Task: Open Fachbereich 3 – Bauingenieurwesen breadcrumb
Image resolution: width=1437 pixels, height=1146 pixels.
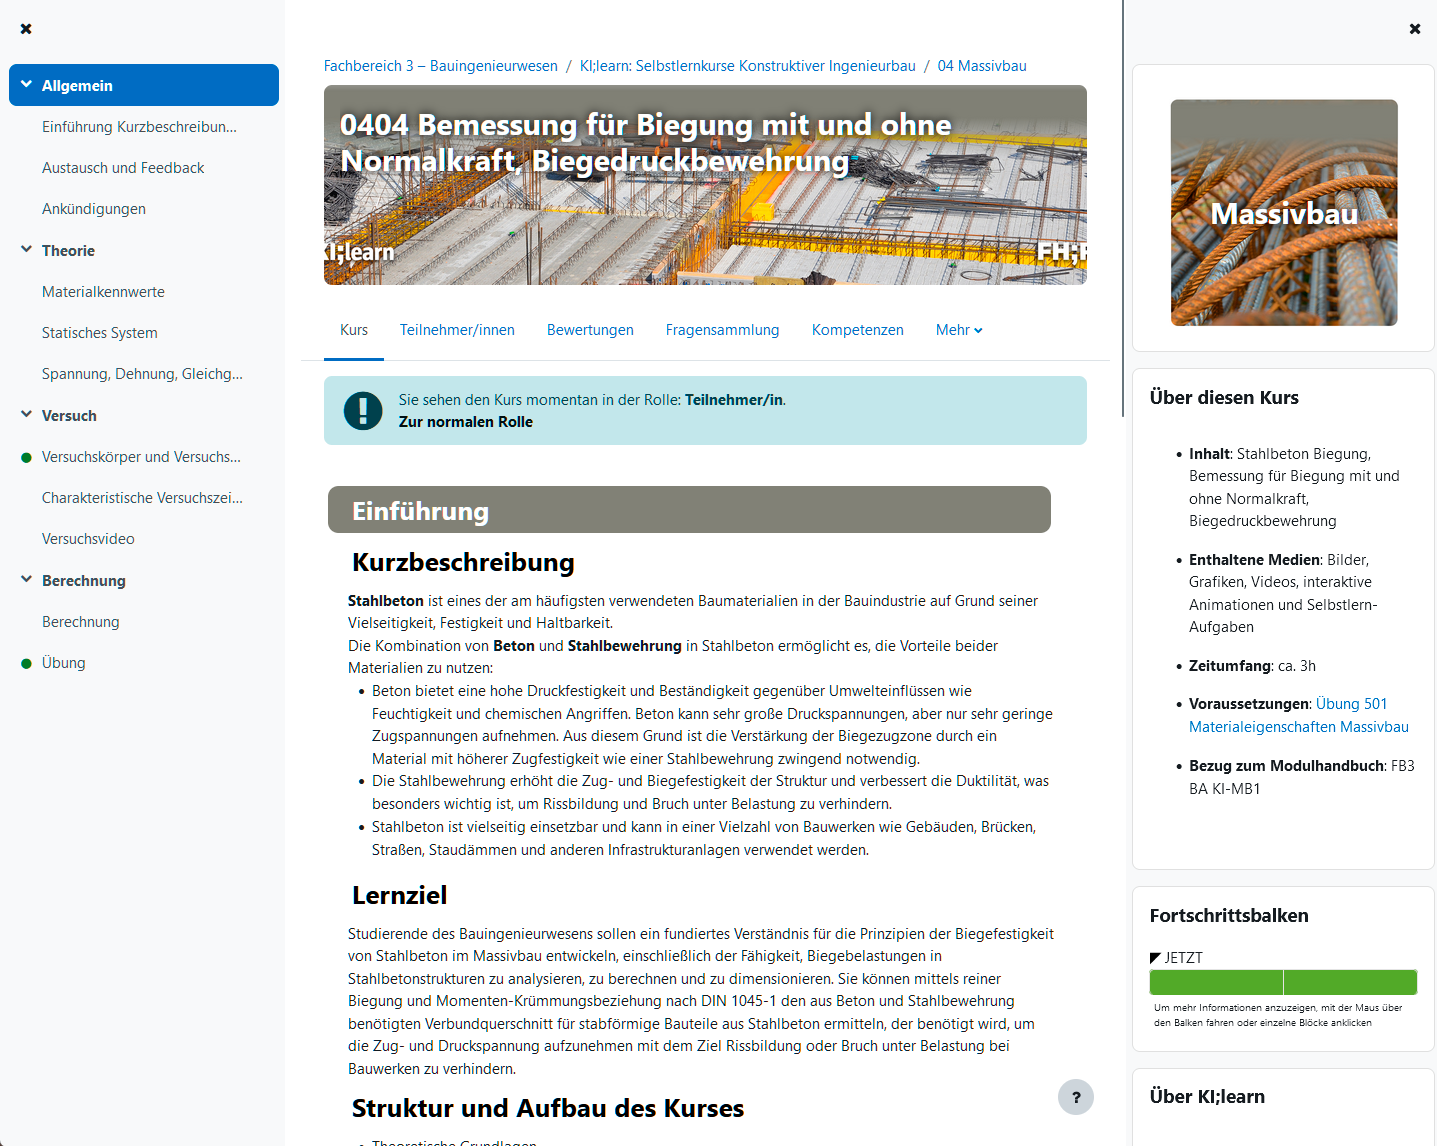Action: click(x=441, y=66)
